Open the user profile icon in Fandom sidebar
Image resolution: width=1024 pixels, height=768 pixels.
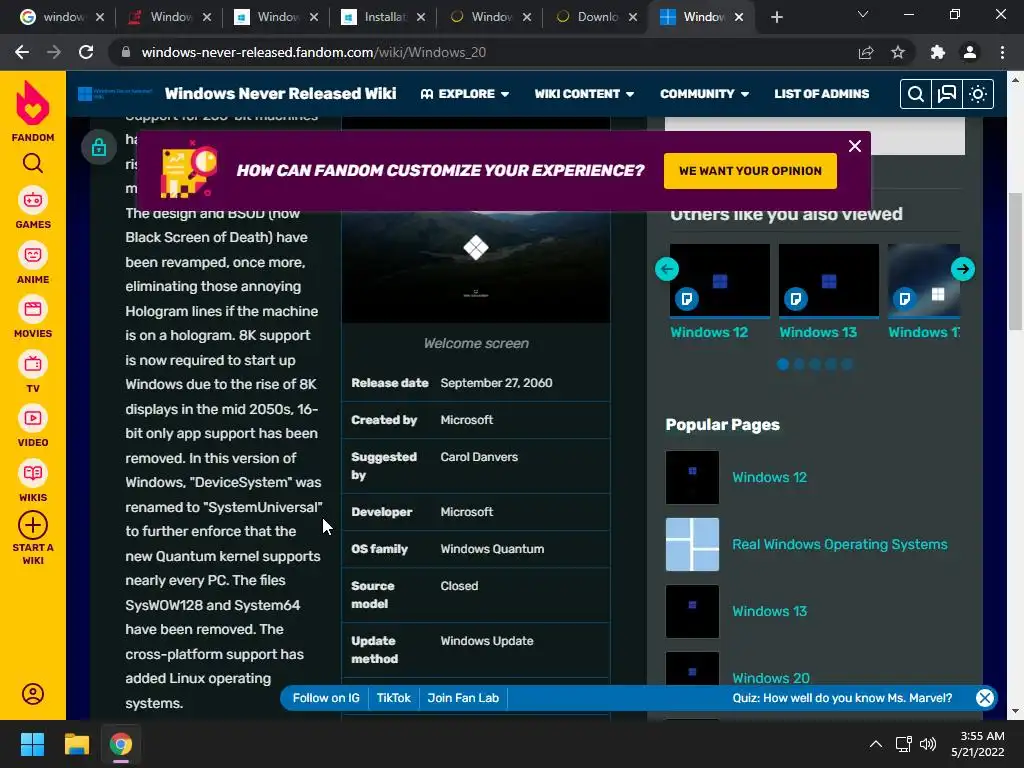pos(33,694)
